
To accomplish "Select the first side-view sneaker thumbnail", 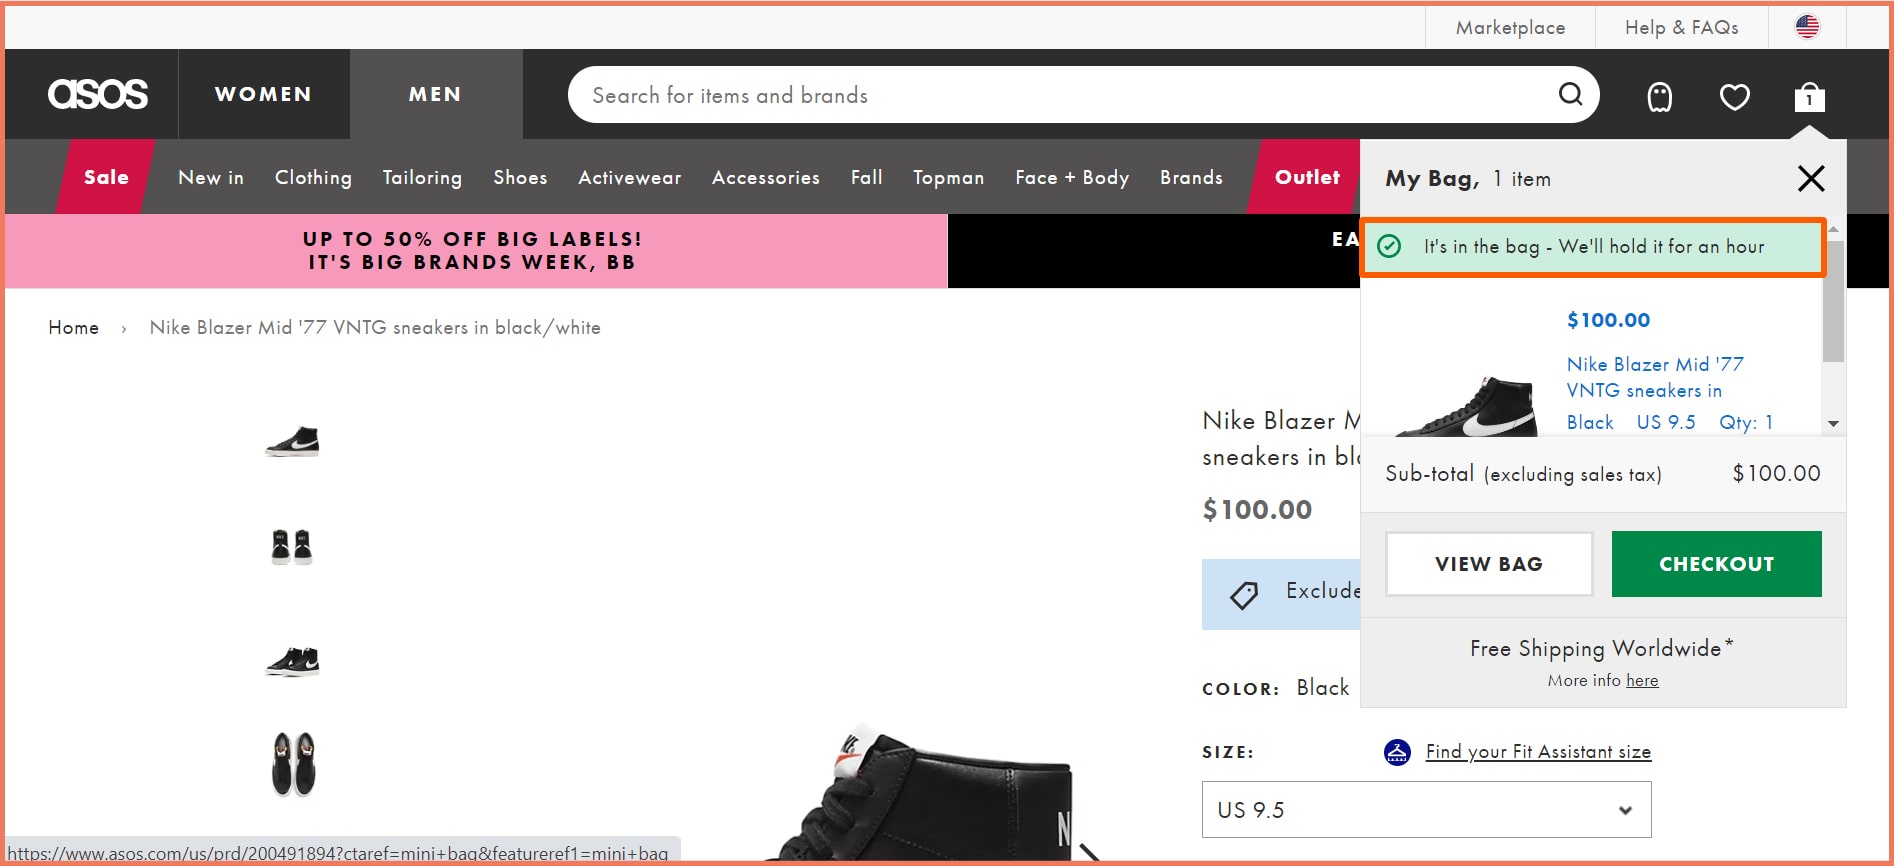I will 292,441.
